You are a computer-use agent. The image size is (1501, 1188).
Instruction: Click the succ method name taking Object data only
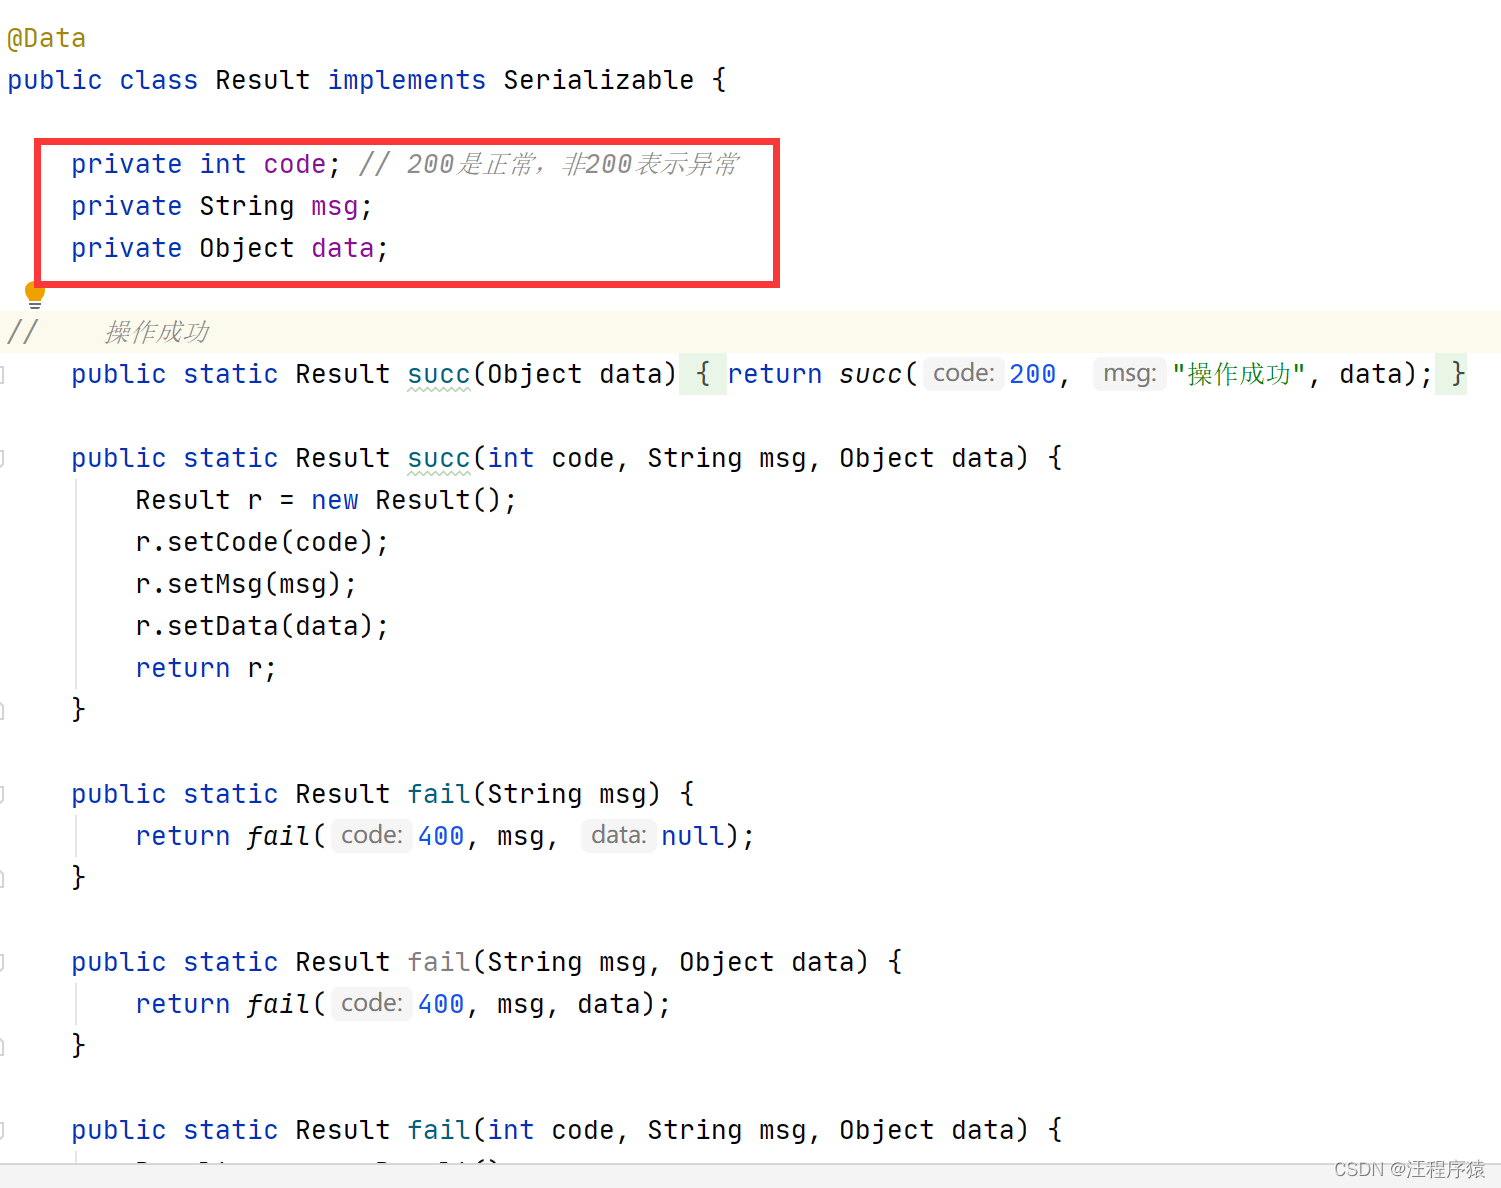click(x=438, y=374)
